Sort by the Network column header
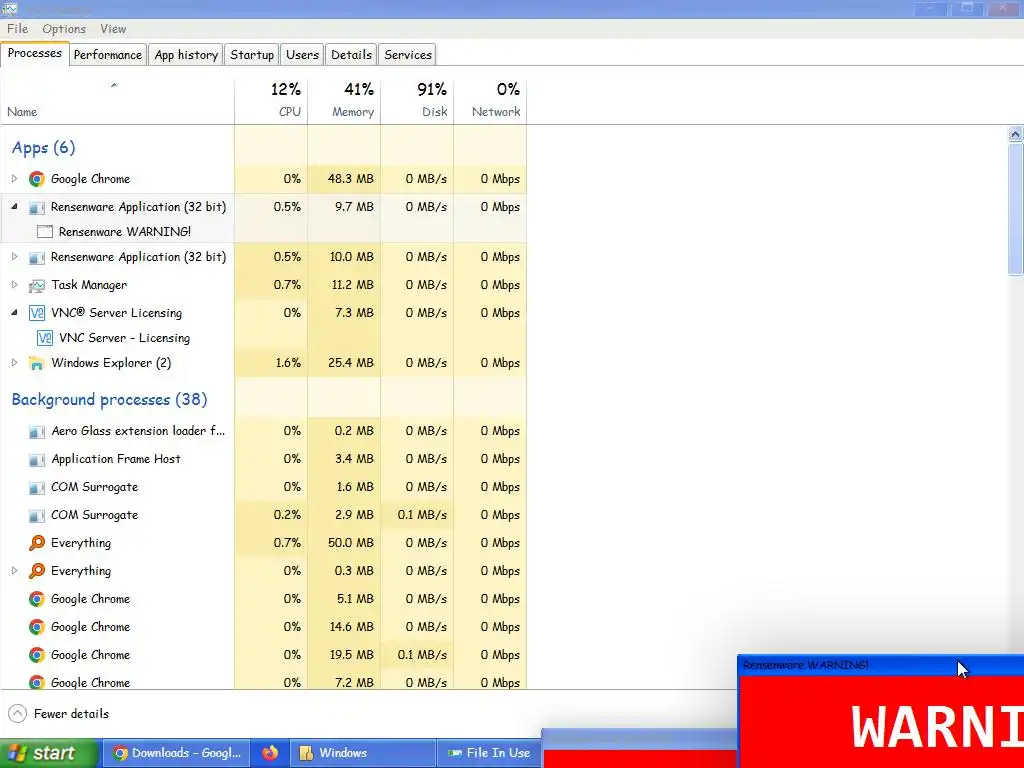Image resolution: width=1024 pixels, height=768 pixels. point(490,101)
